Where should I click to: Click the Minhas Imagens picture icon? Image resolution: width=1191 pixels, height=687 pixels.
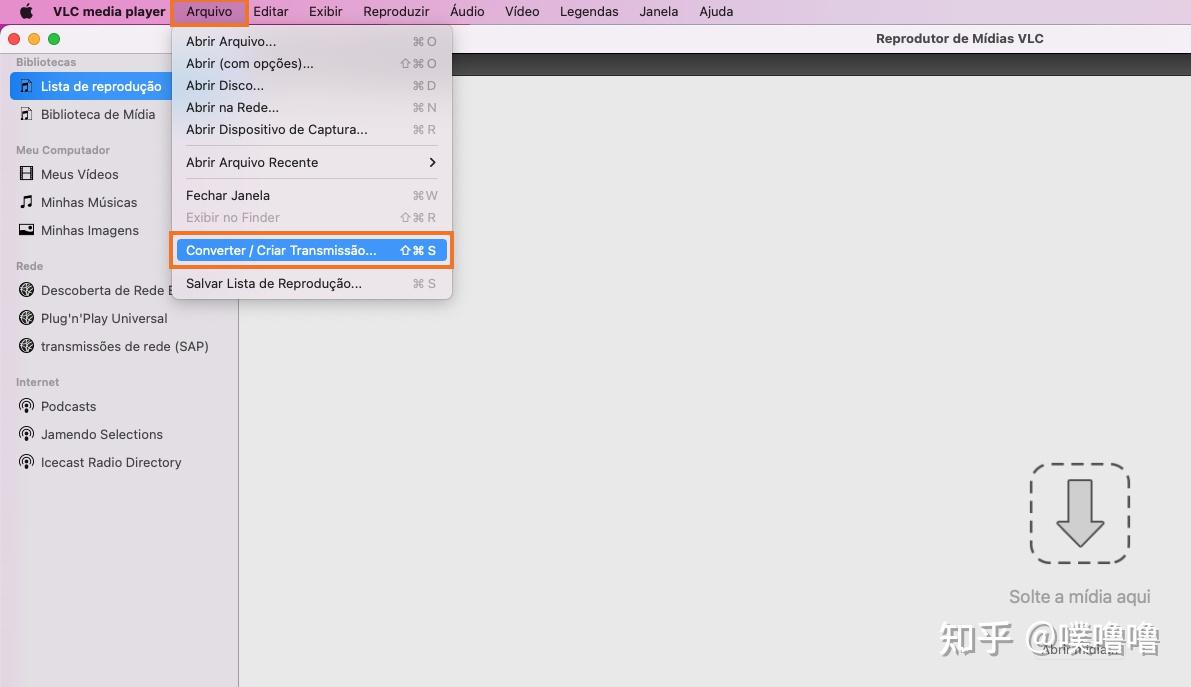(26, 230)
